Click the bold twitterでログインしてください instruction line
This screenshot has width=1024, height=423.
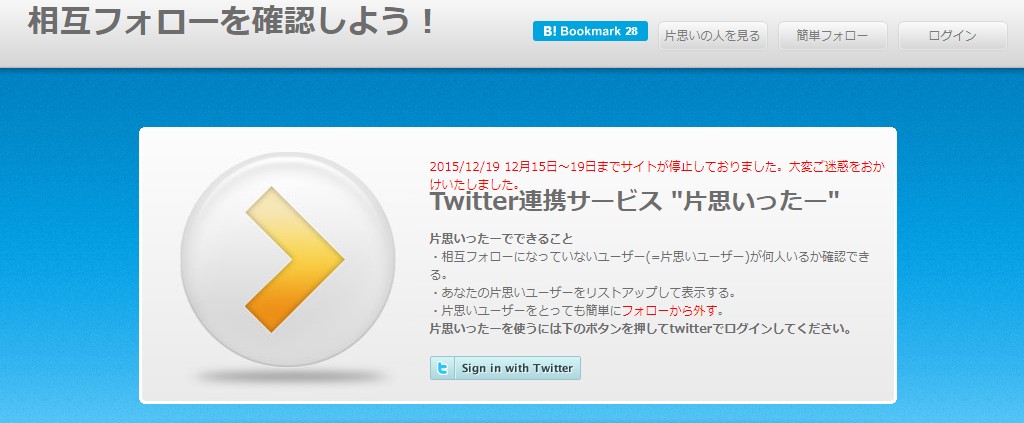(x=641, y=329)
